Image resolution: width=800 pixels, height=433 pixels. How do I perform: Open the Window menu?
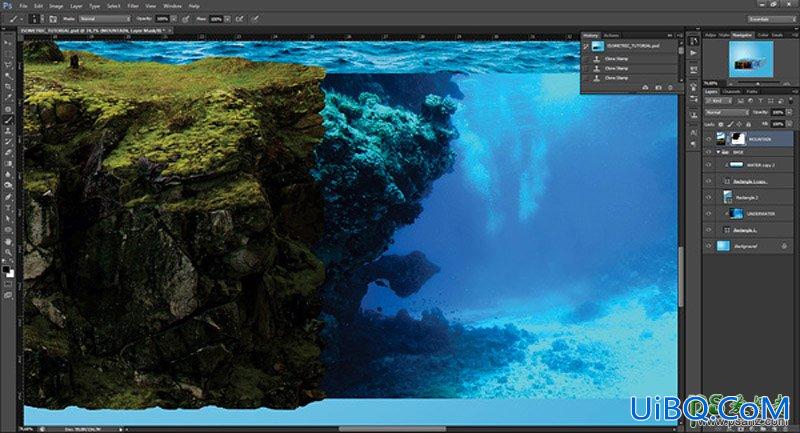172,6
